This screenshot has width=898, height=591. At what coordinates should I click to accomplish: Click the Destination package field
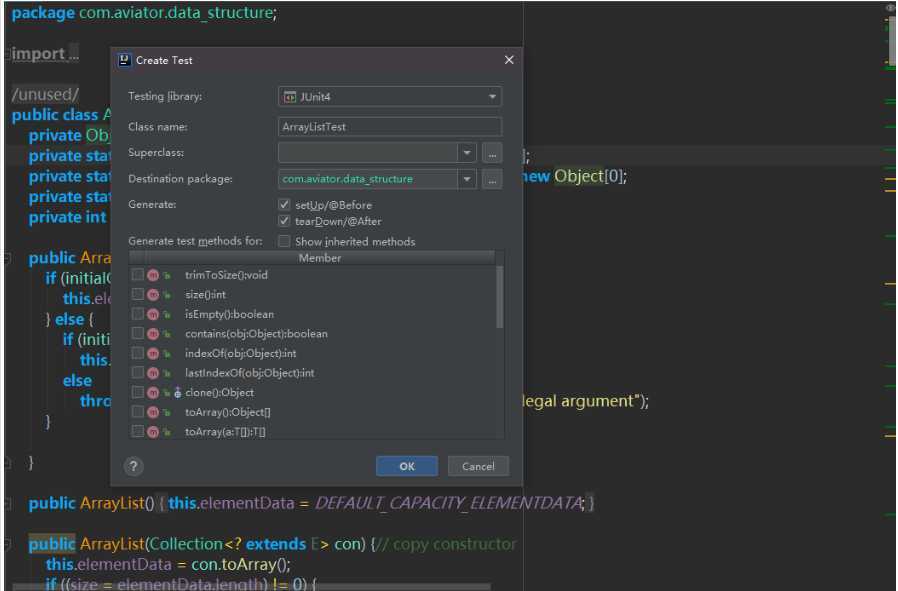[368, 179]
